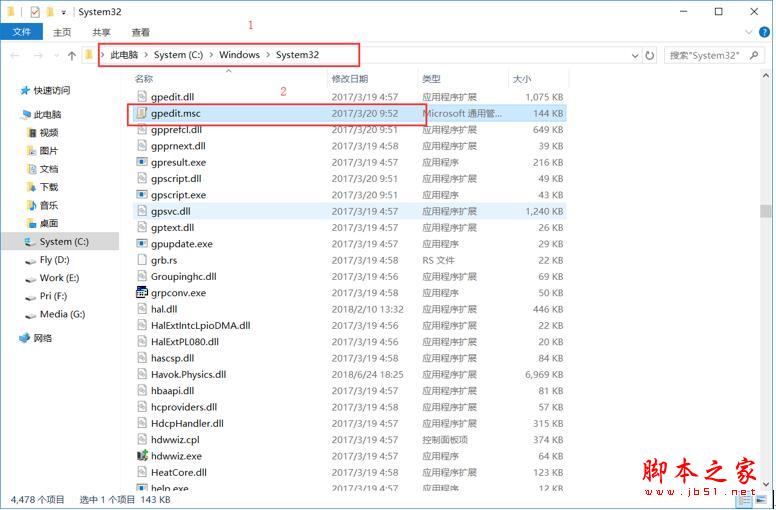The height and width of the screenshot is (510, 776).
Task: Click System32 breadcrumb in address bar
Action: (297, 55)
